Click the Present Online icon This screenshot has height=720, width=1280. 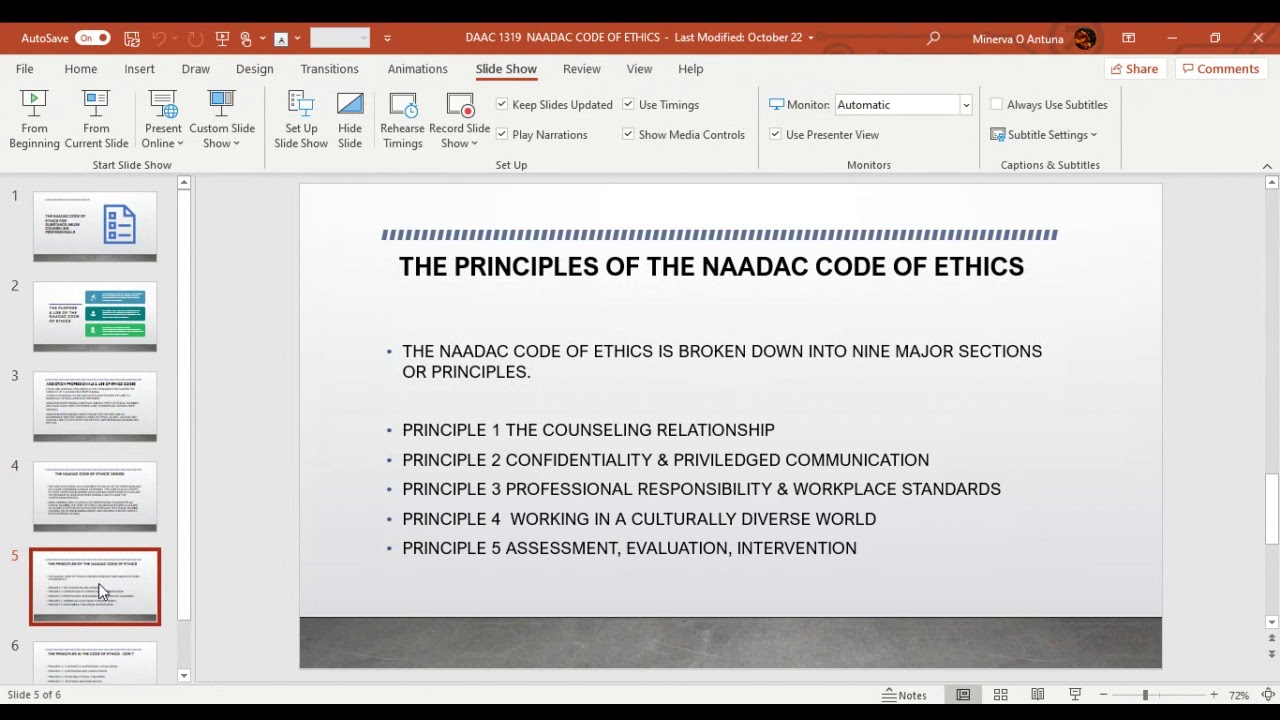click(x=163, y=104)
